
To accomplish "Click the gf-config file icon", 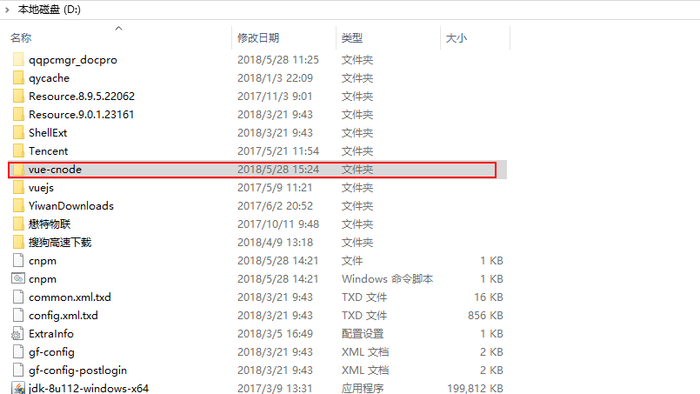I will point(18,352).
